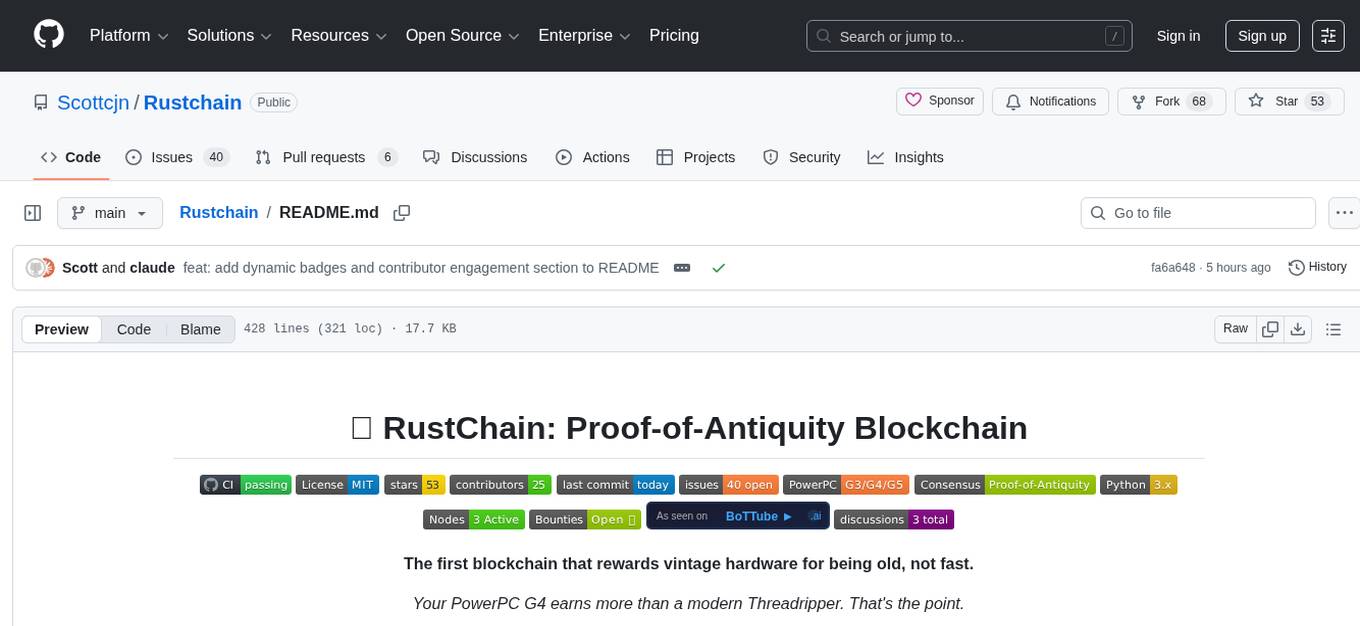The image size is (1360, 626).
Task: Click the Sponsor button
Action: 939,100
